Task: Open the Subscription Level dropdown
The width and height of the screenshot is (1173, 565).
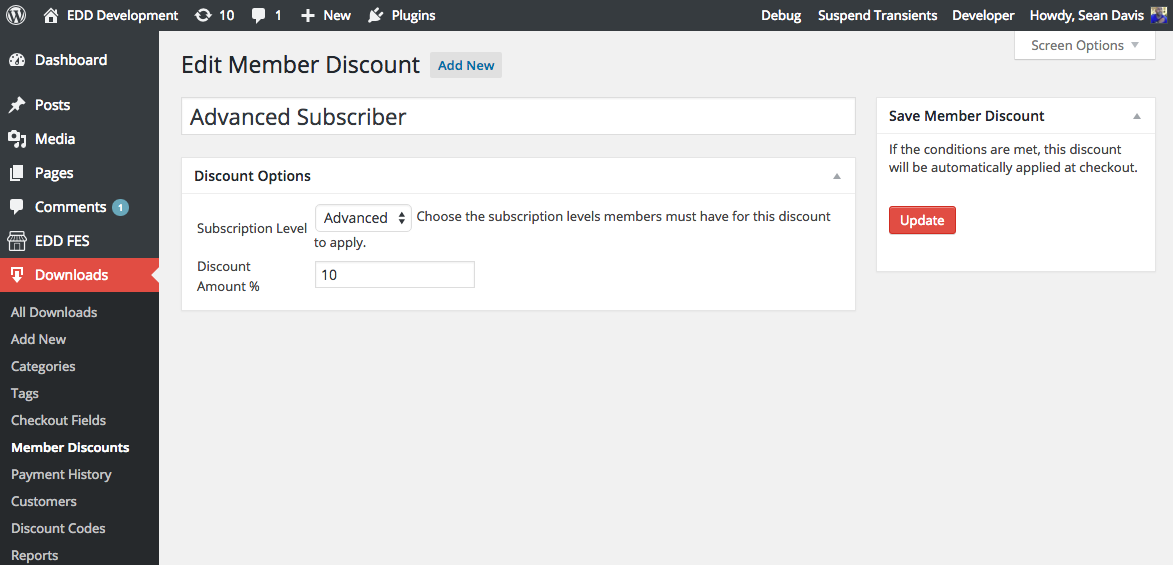Action: (x=363, y=218)
